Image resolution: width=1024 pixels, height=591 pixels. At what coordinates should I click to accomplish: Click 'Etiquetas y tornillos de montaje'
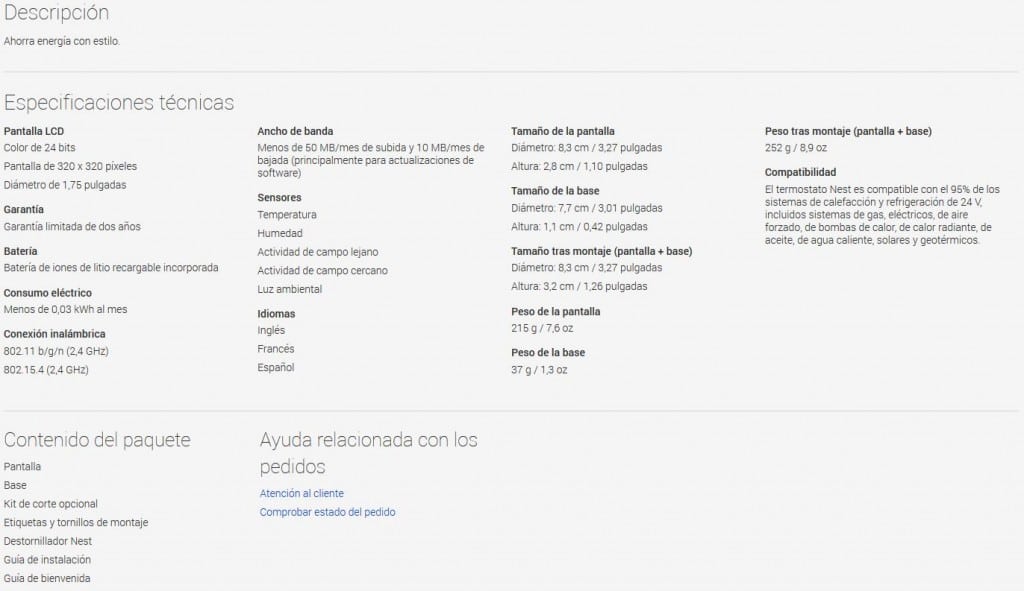76,522
